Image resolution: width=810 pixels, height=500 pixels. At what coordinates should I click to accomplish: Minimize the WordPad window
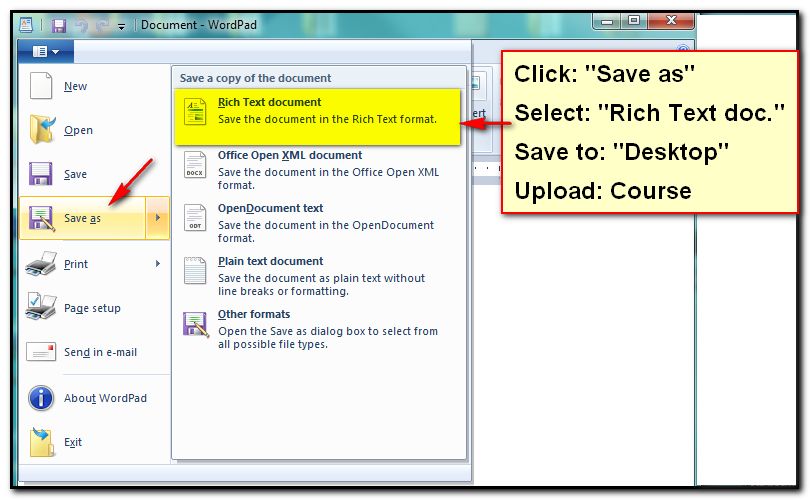click(607, 21)
